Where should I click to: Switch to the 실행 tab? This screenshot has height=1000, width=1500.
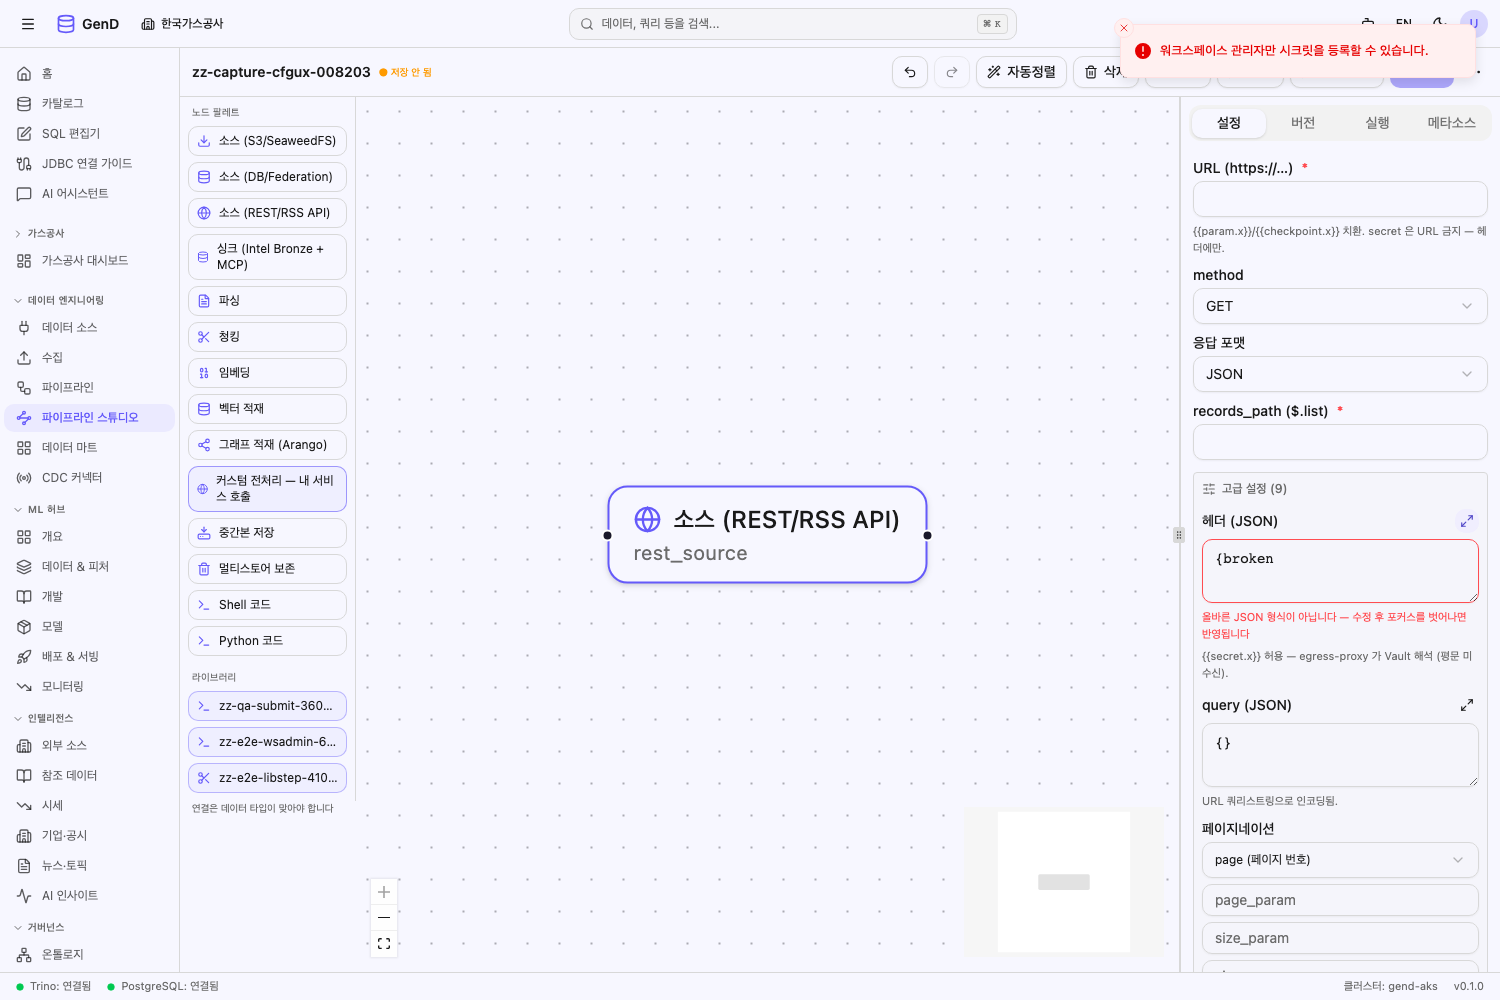[x=1378, y=123]
